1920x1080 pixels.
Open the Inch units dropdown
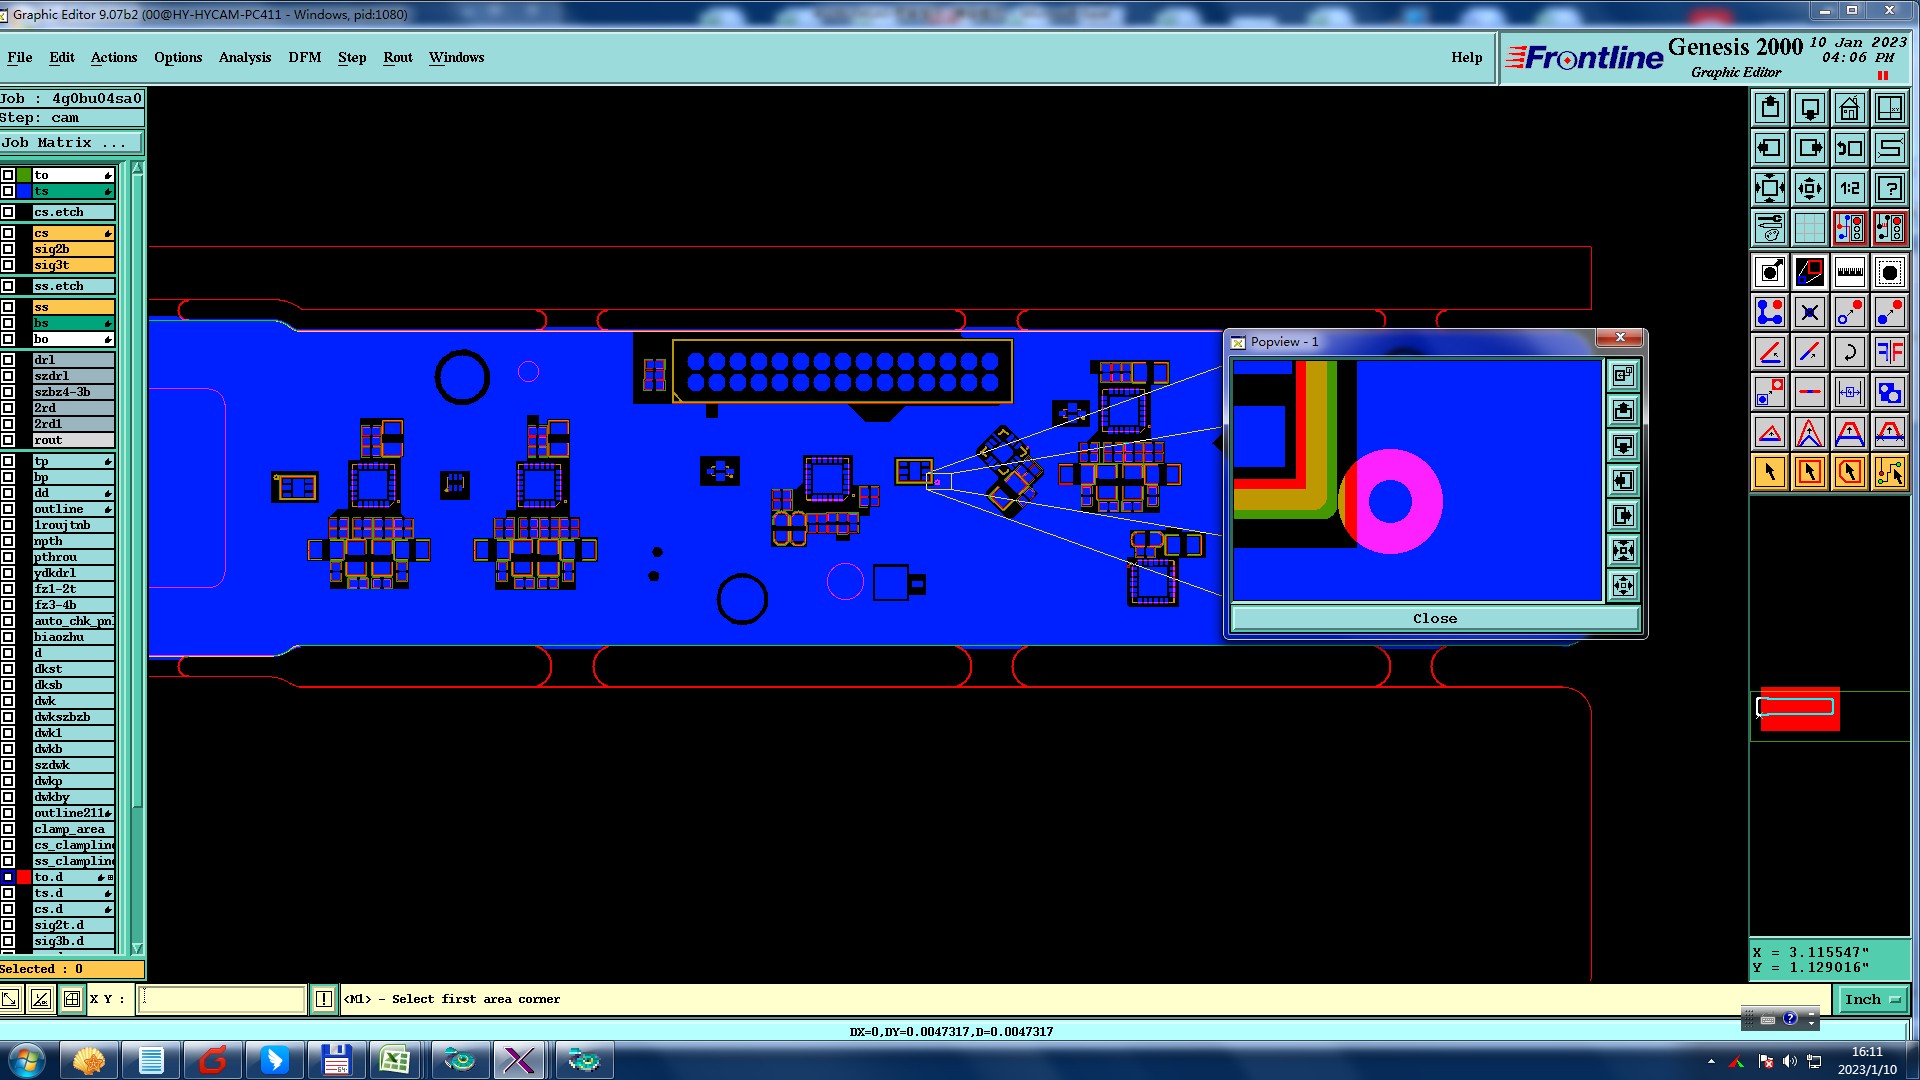1871,999
